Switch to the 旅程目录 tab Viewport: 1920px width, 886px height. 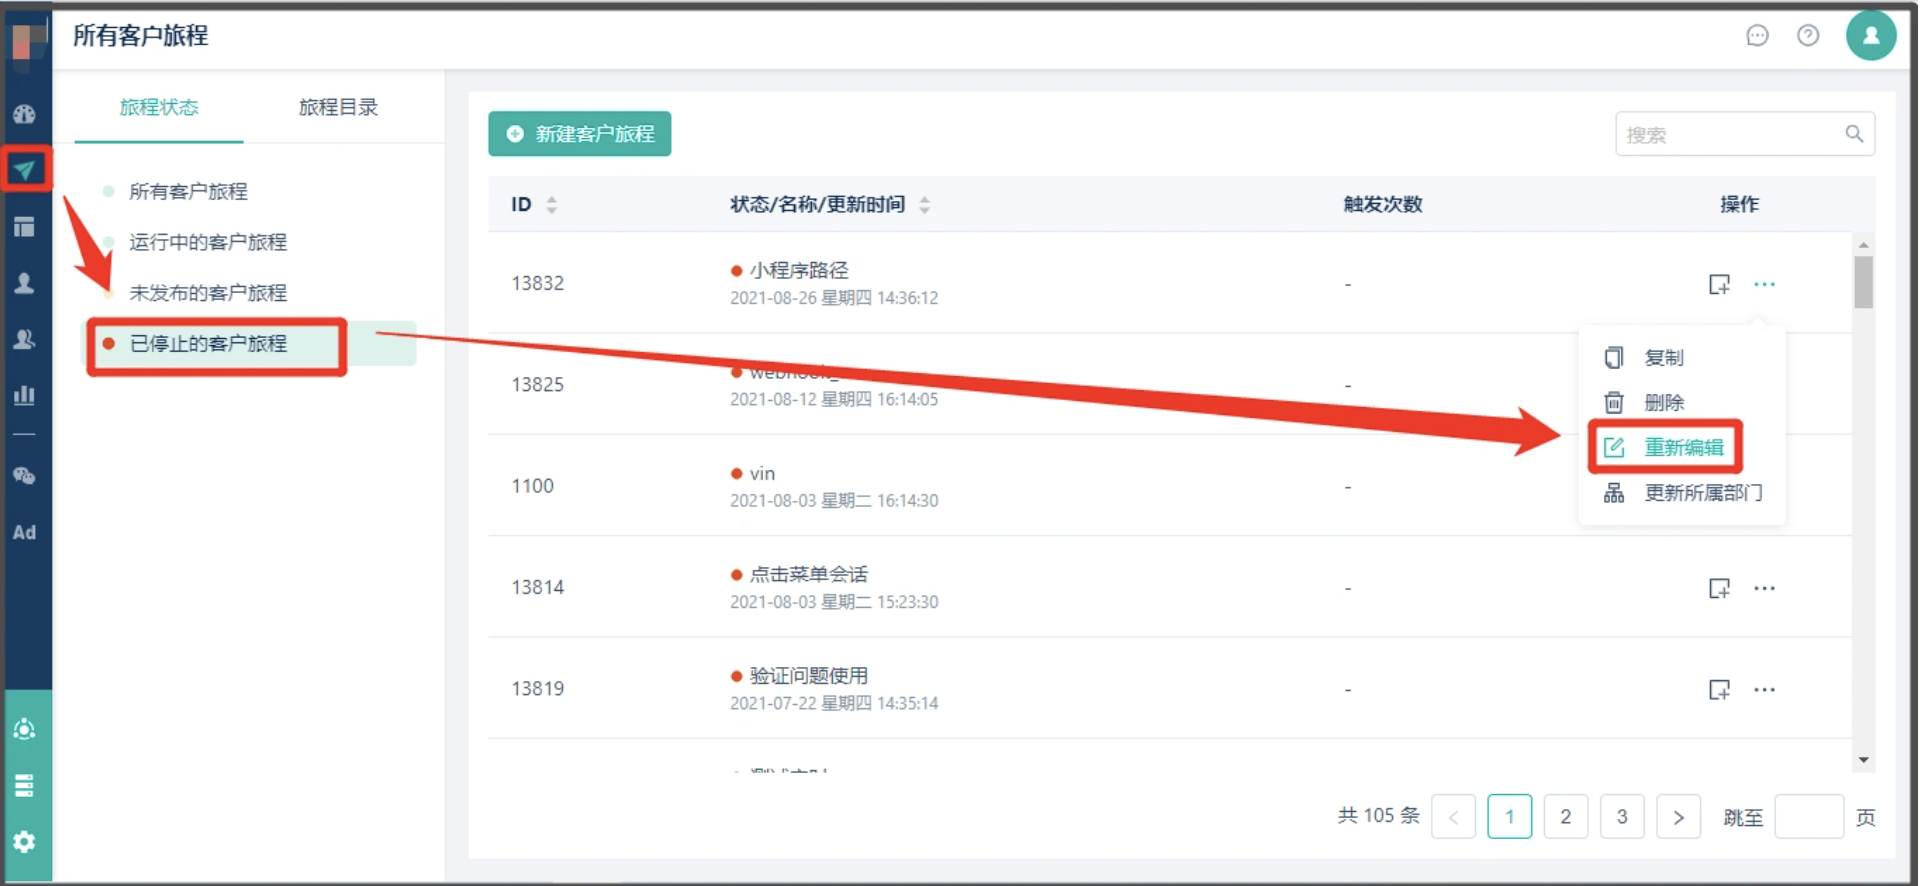click(x=338, y=107)
